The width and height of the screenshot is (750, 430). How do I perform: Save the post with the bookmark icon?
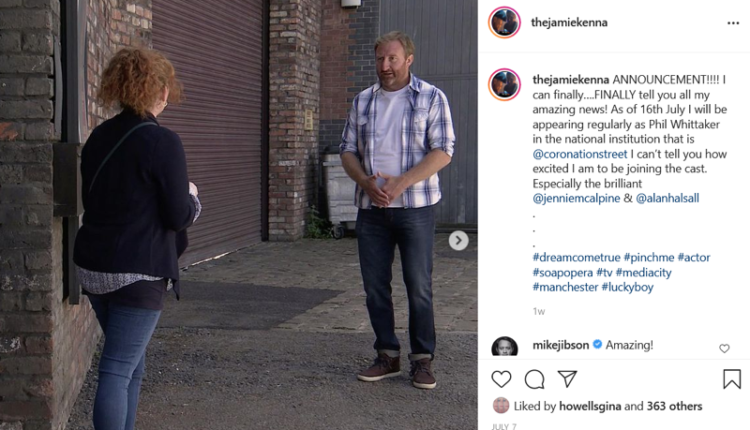(732, 379)
